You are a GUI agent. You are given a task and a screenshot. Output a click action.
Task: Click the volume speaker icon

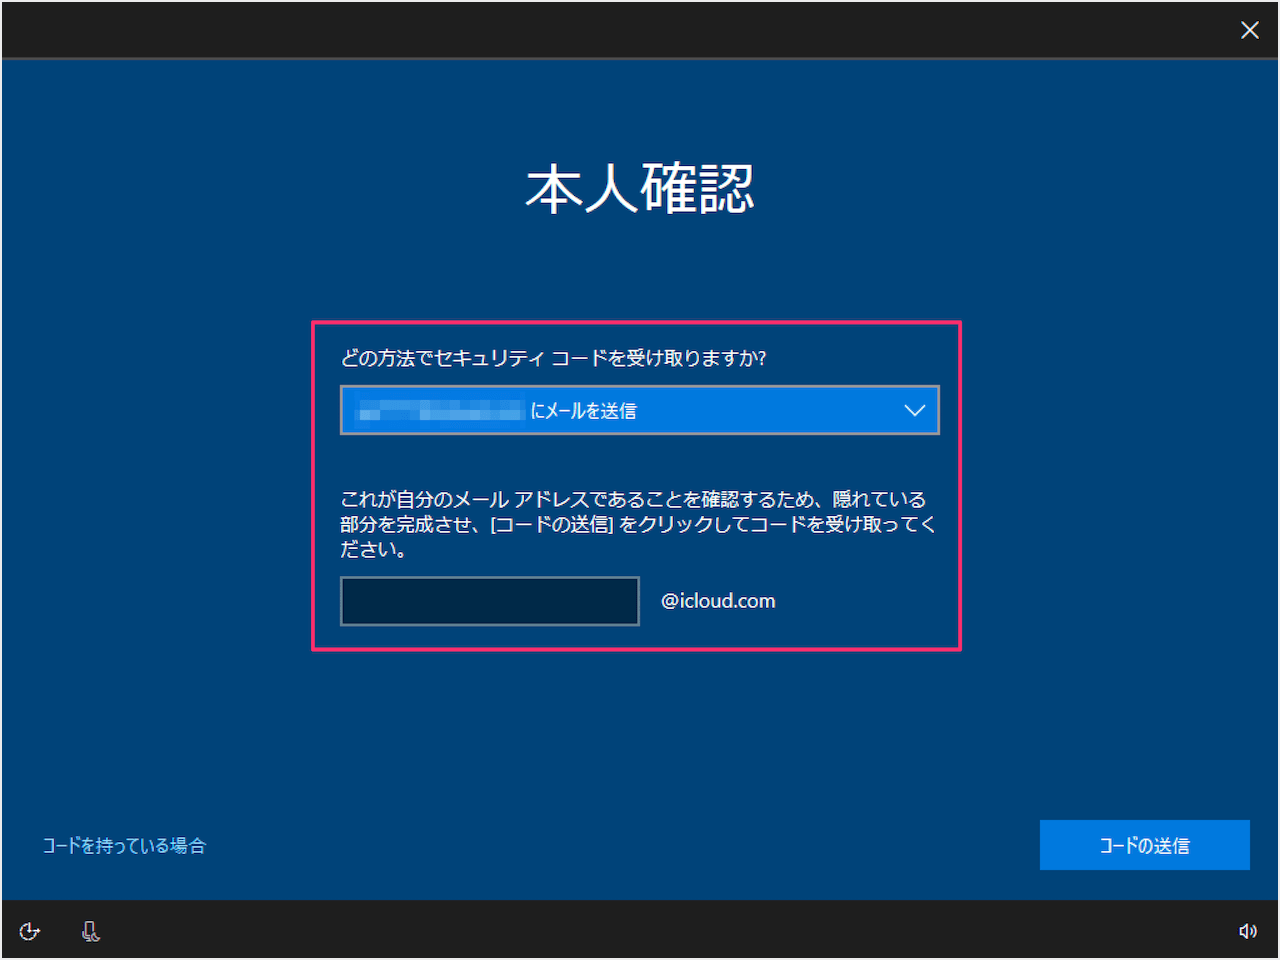pos(1247,931)
